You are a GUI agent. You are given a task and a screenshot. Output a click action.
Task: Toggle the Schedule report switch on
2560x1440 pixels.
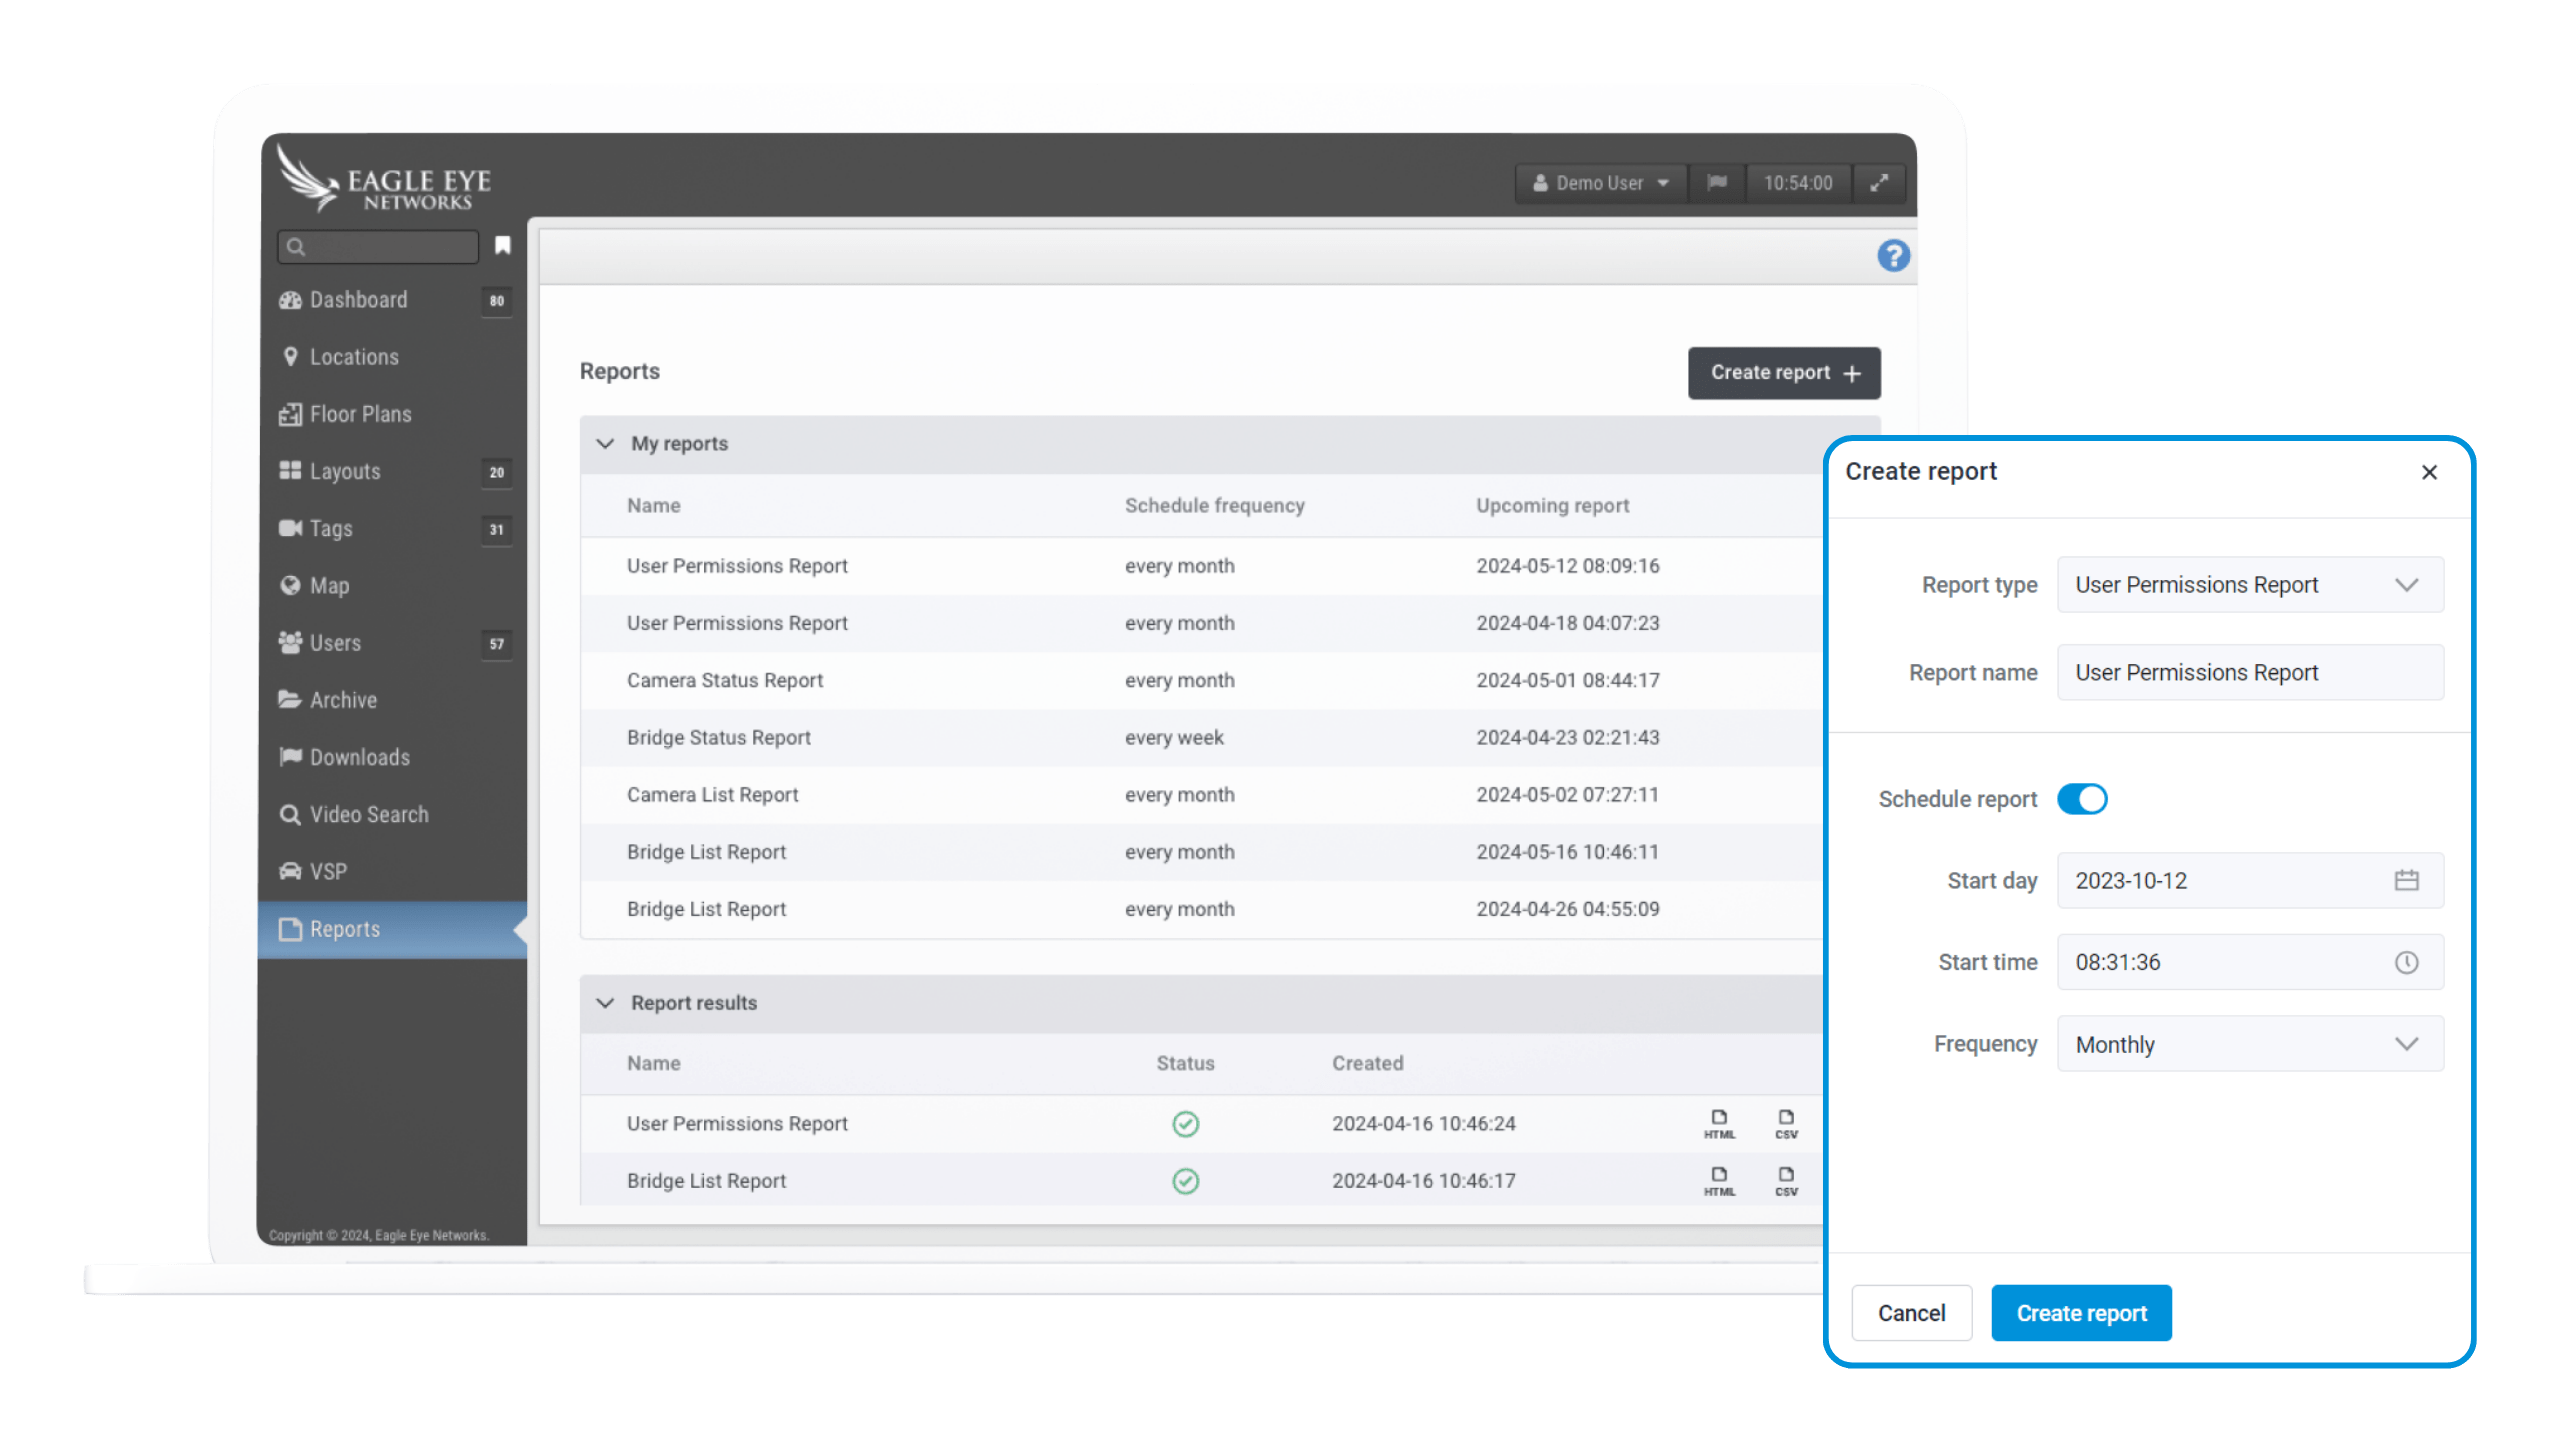point(2082,798)
